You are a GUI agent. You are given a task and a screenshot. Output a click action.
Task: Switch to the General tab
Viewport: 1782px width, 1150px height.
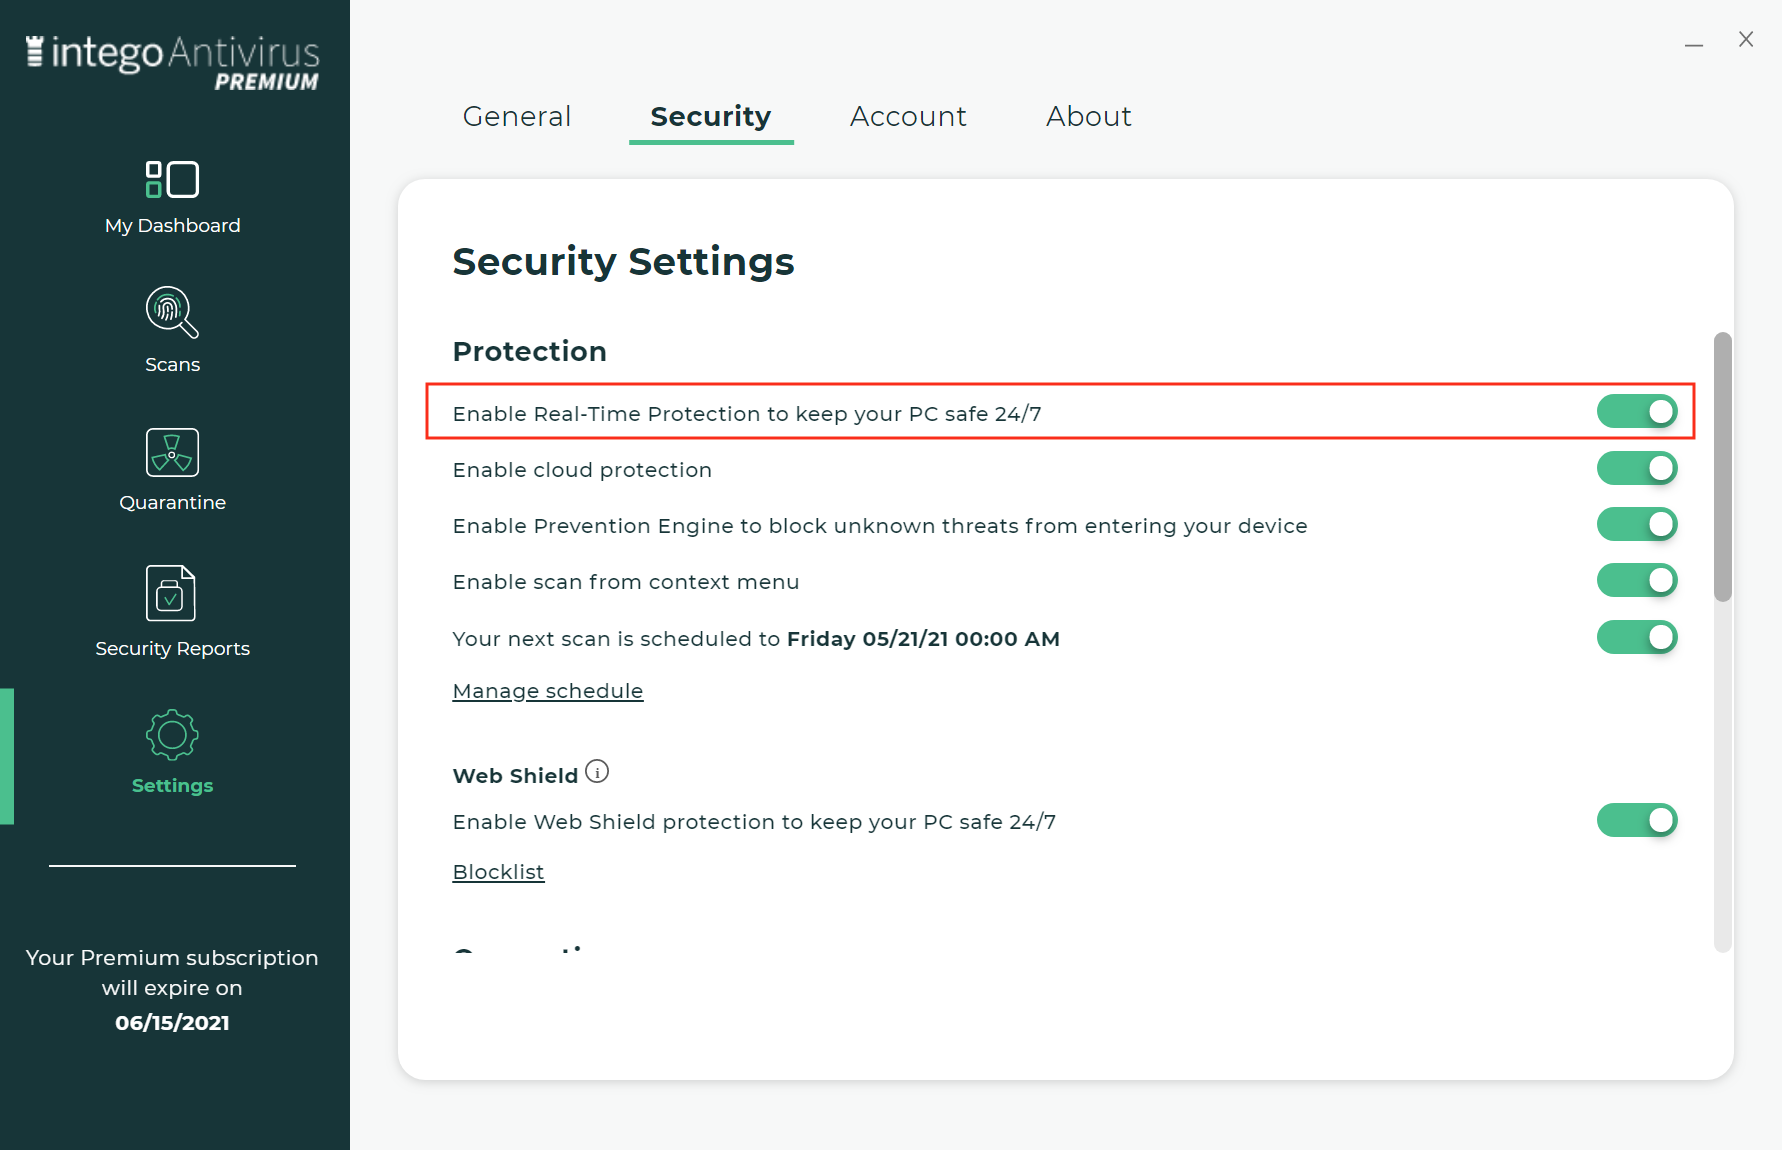pyautogui.click(x=517, y=116)
